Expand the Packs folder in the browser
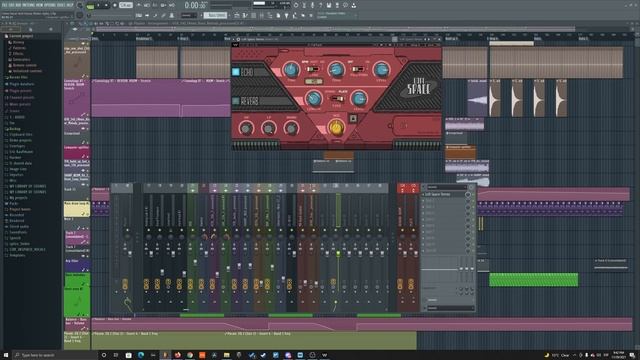 pyautogui.click(x=14, y=203)
